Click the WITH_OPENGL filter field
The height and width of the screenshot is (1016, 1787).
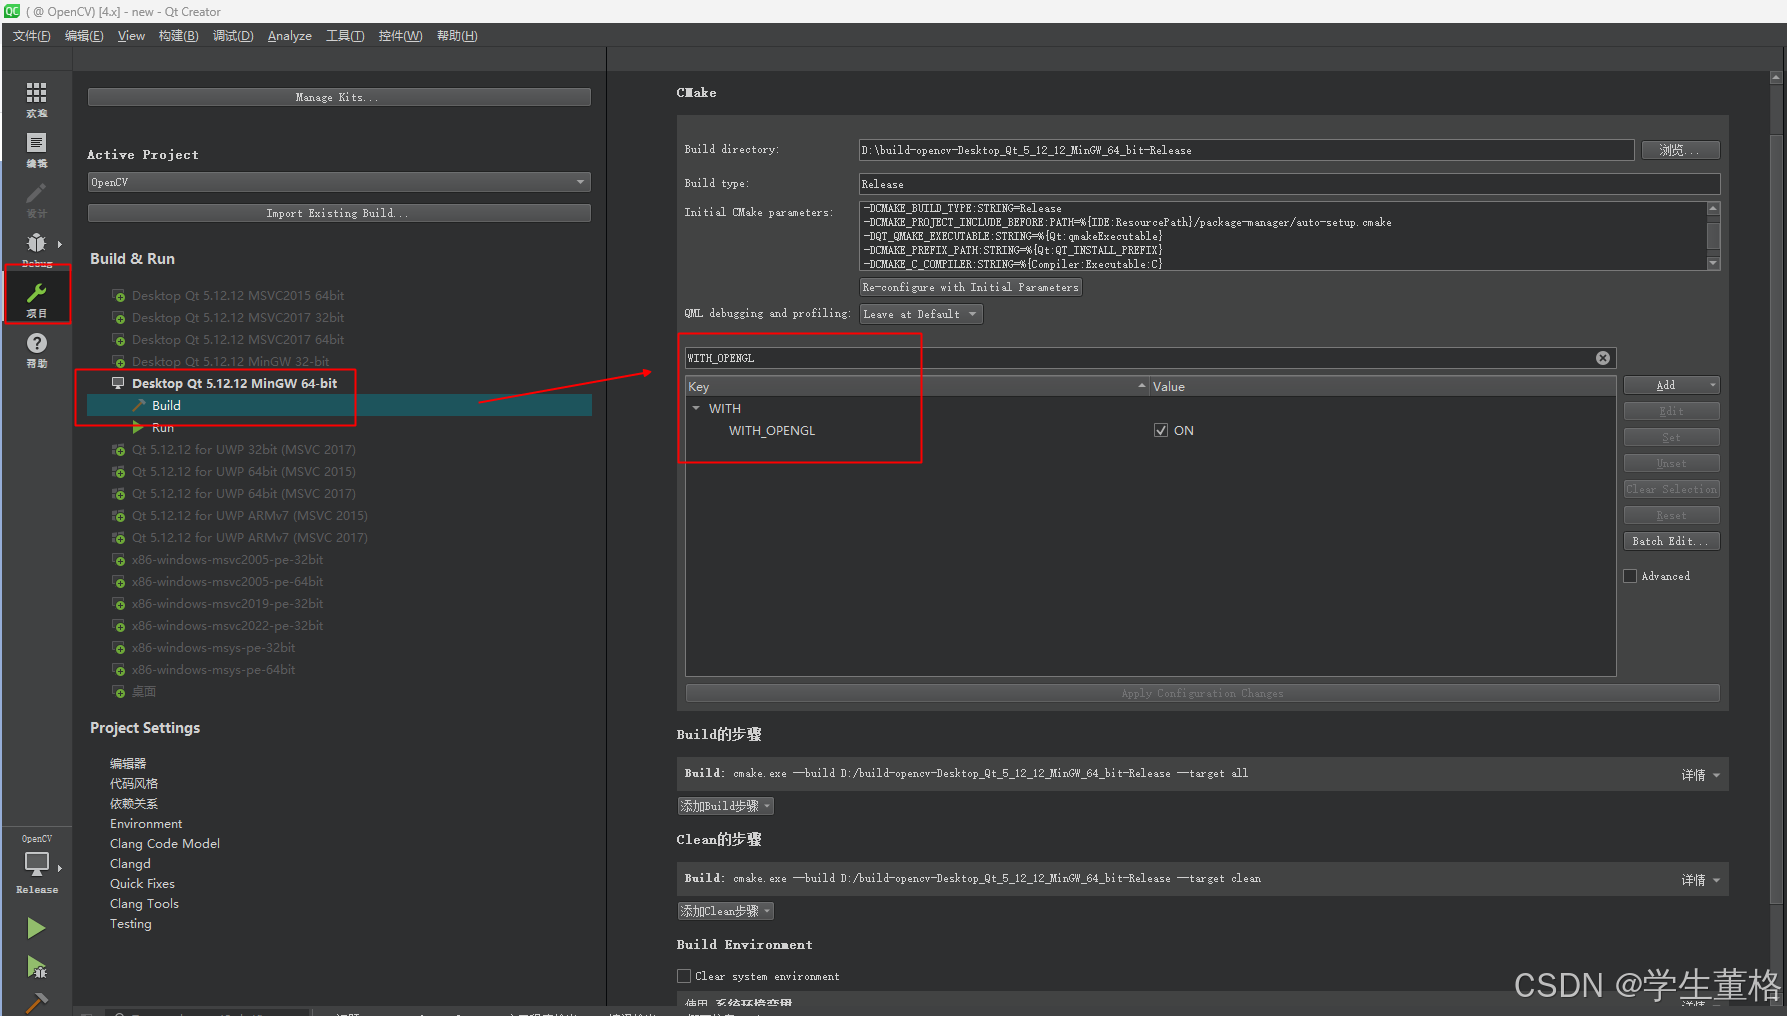click(1150, 358)
